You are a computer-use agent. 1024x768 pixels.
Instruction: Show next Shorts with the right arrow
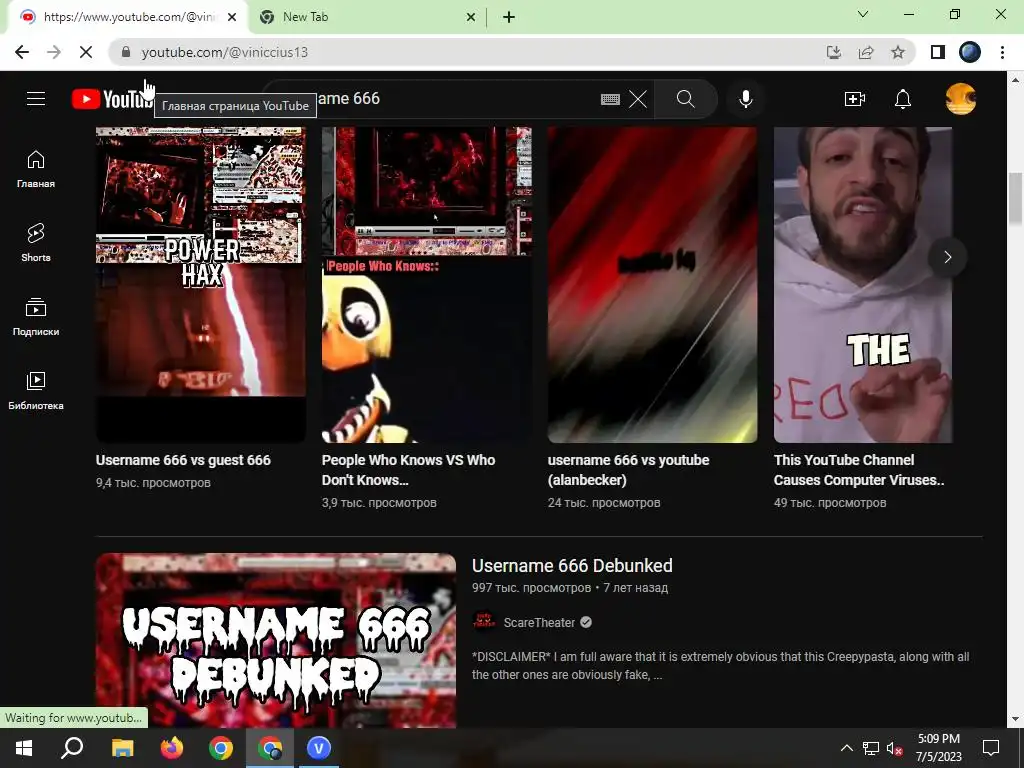pos(948,257)
